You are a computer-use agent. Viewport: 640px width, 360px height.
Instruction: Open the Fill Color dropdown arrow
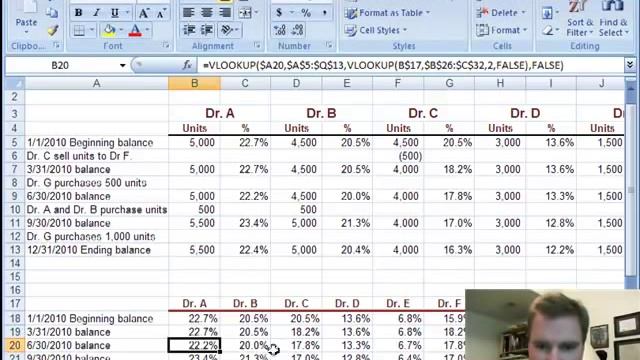(121, 30)
